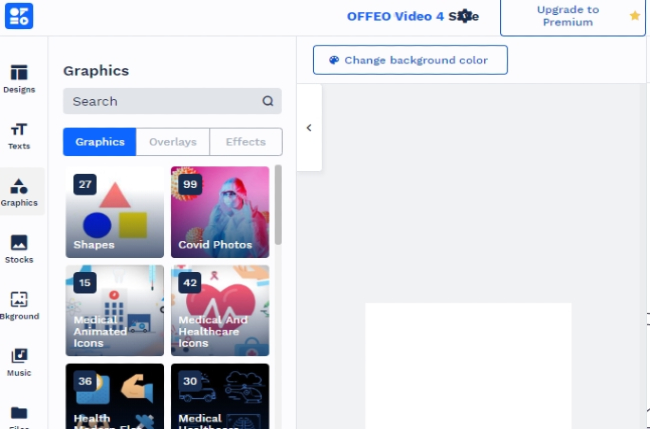Screen dimensions: 650x430
Task: Click Upgrade to Premium button
Action: click(572, 17)
